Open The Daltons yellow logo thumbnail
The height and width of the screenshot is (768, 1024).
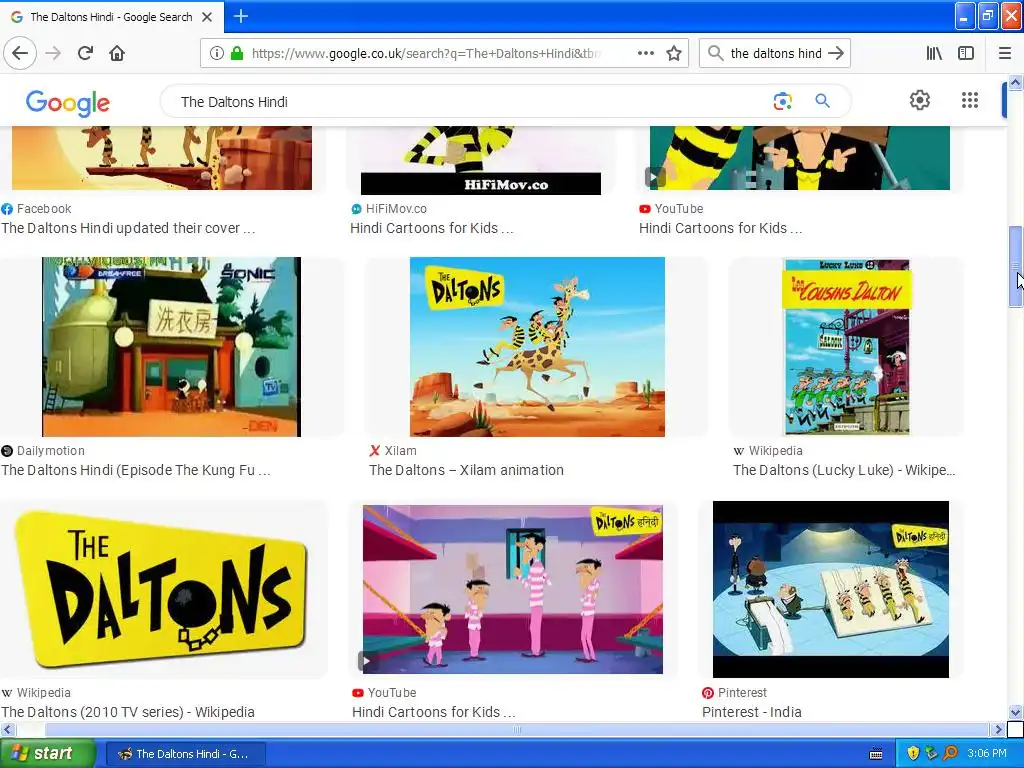pyautogui.click(x=161, y=589)
